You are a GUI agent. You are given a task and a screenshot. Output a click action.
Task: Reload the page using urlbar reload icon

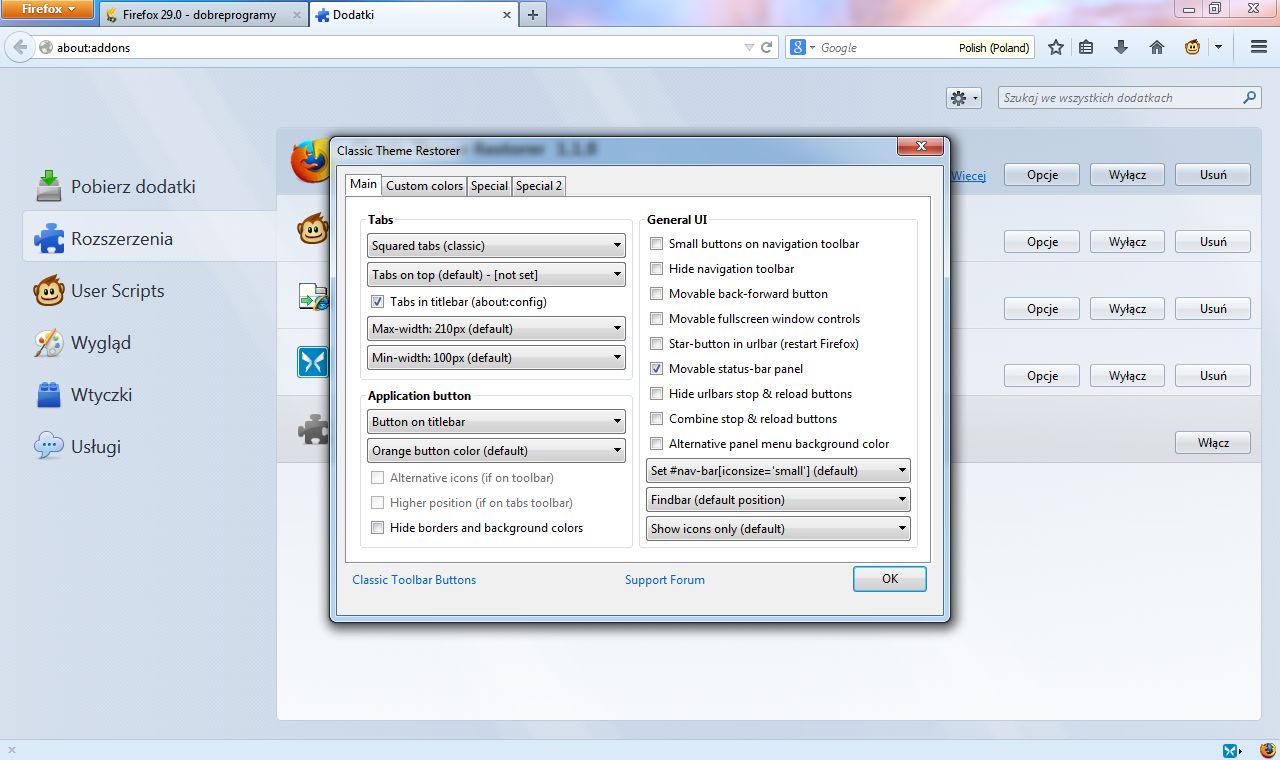[x=767, y=47]
